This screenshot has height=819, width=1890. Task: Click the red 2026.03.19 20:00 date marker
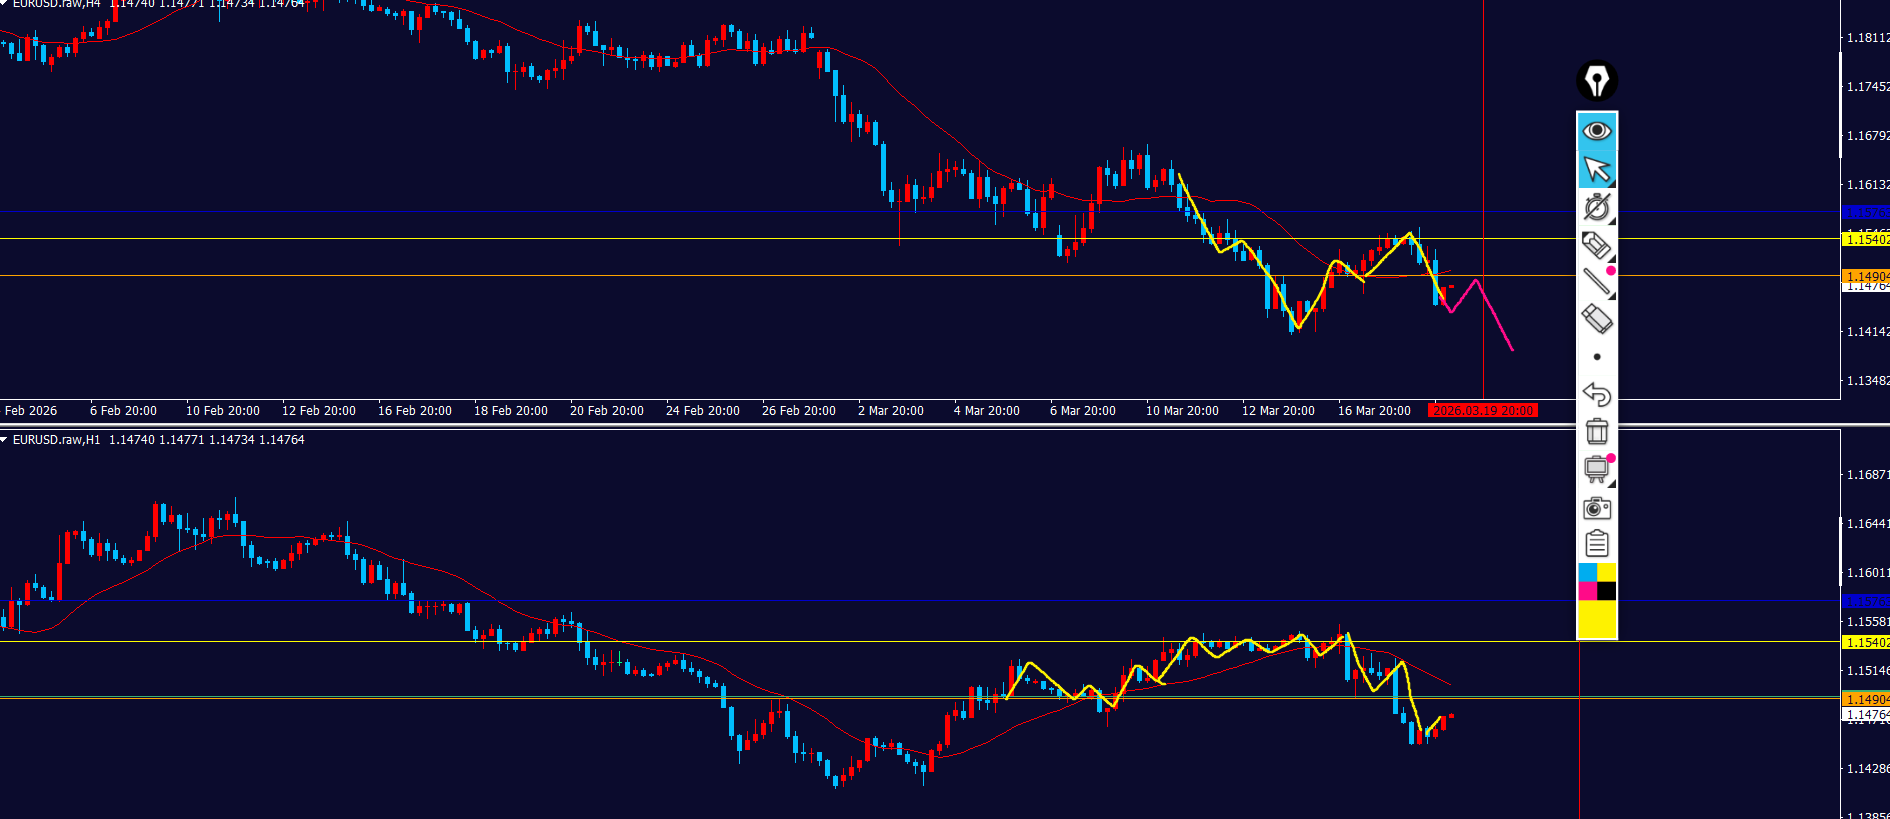(x=1482, y=411)
